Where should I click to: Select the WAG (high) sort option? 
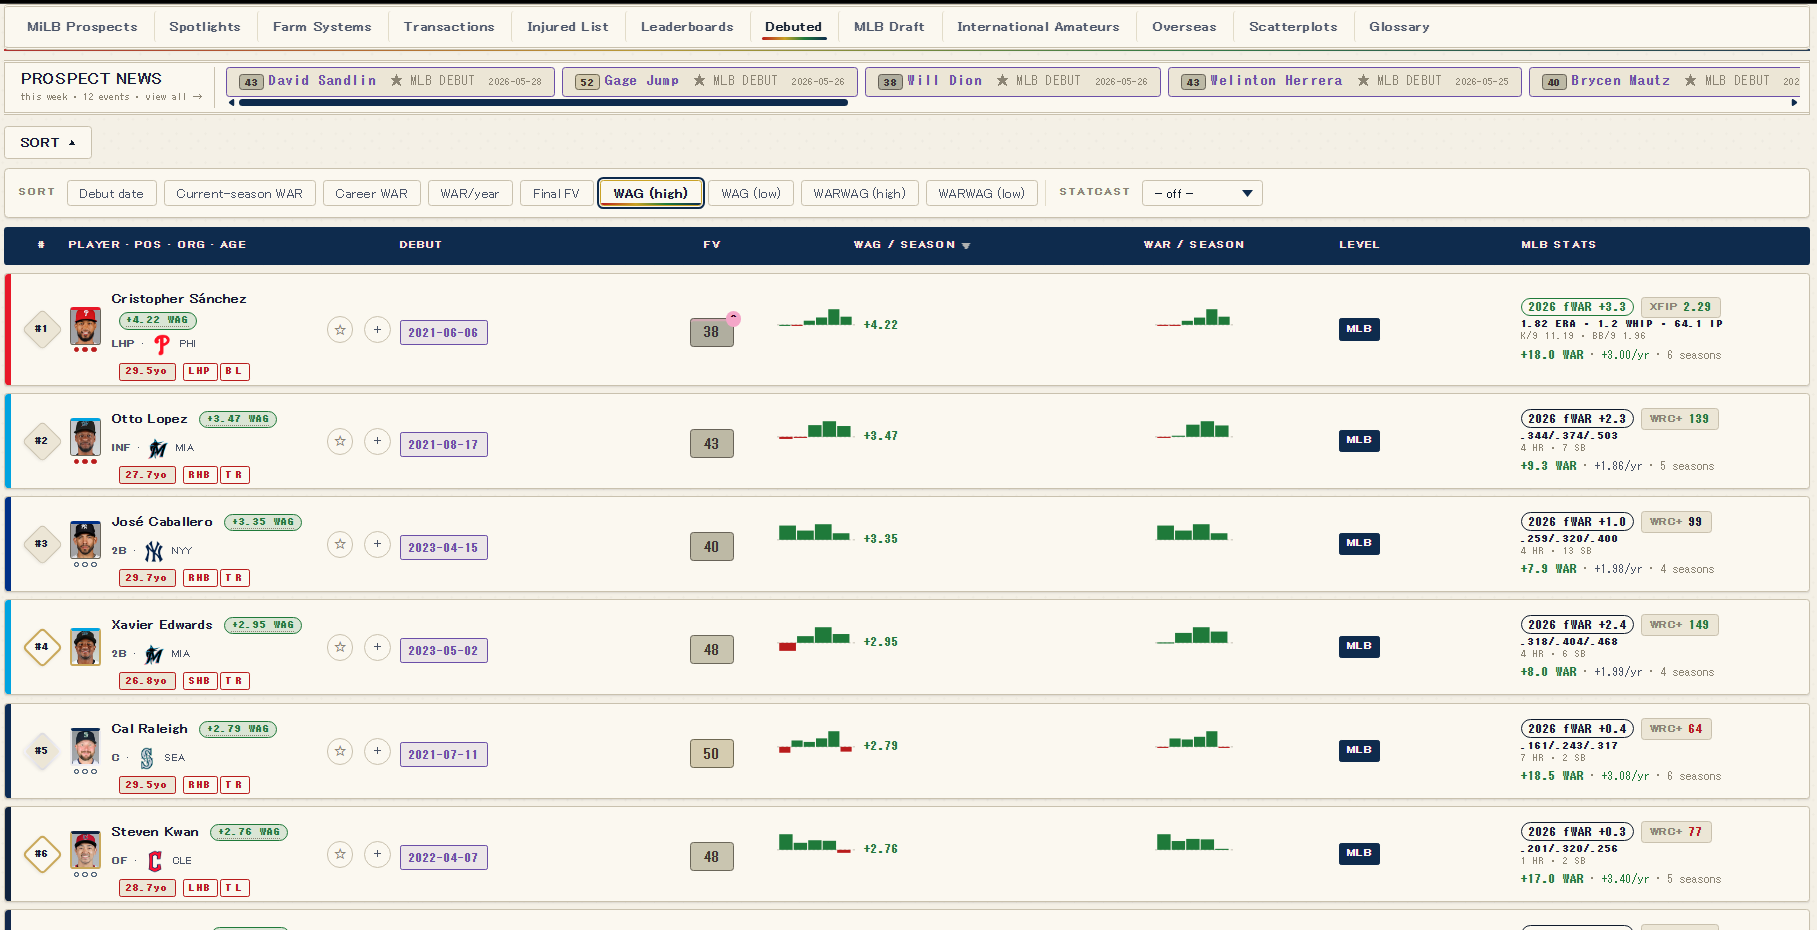[651, 193]
